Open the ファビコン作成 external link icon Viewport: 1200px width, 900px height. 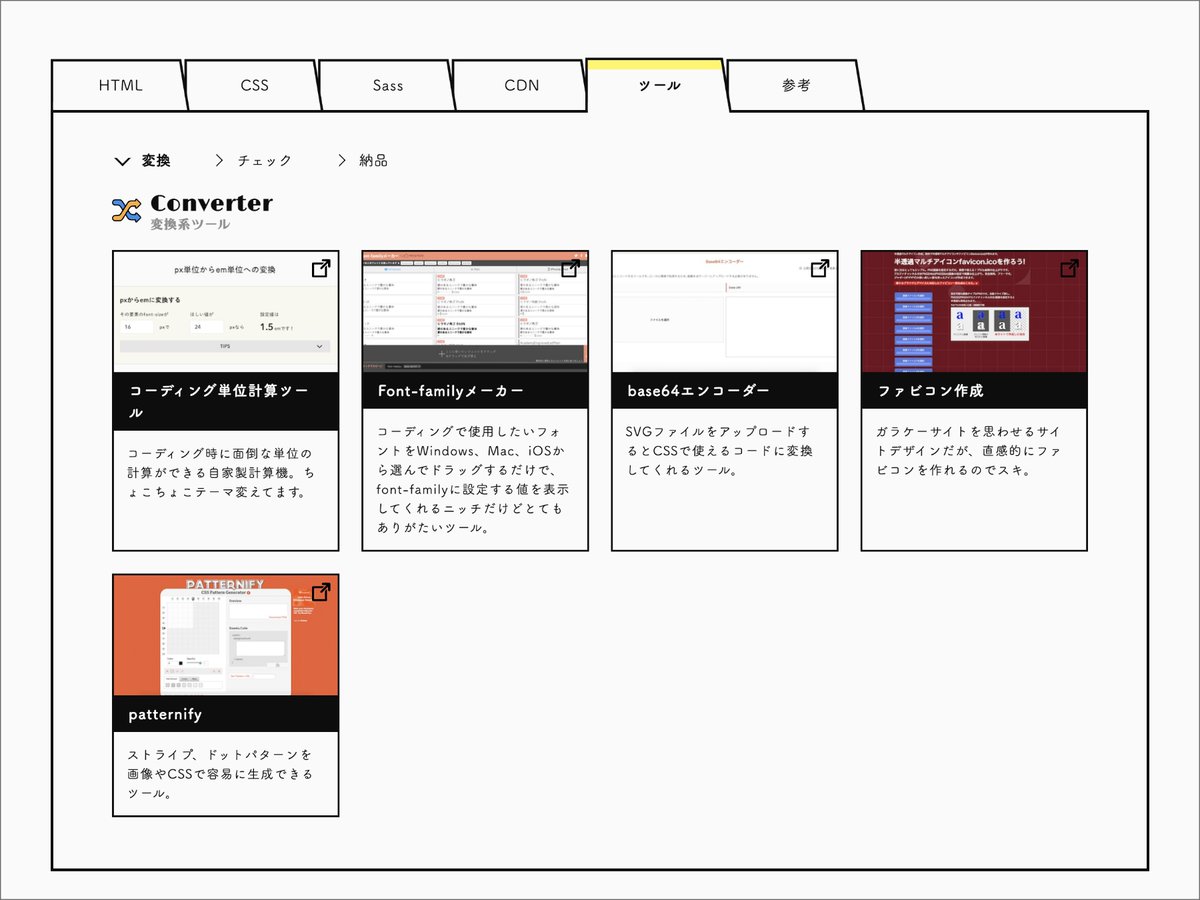tap(1069, 268)
